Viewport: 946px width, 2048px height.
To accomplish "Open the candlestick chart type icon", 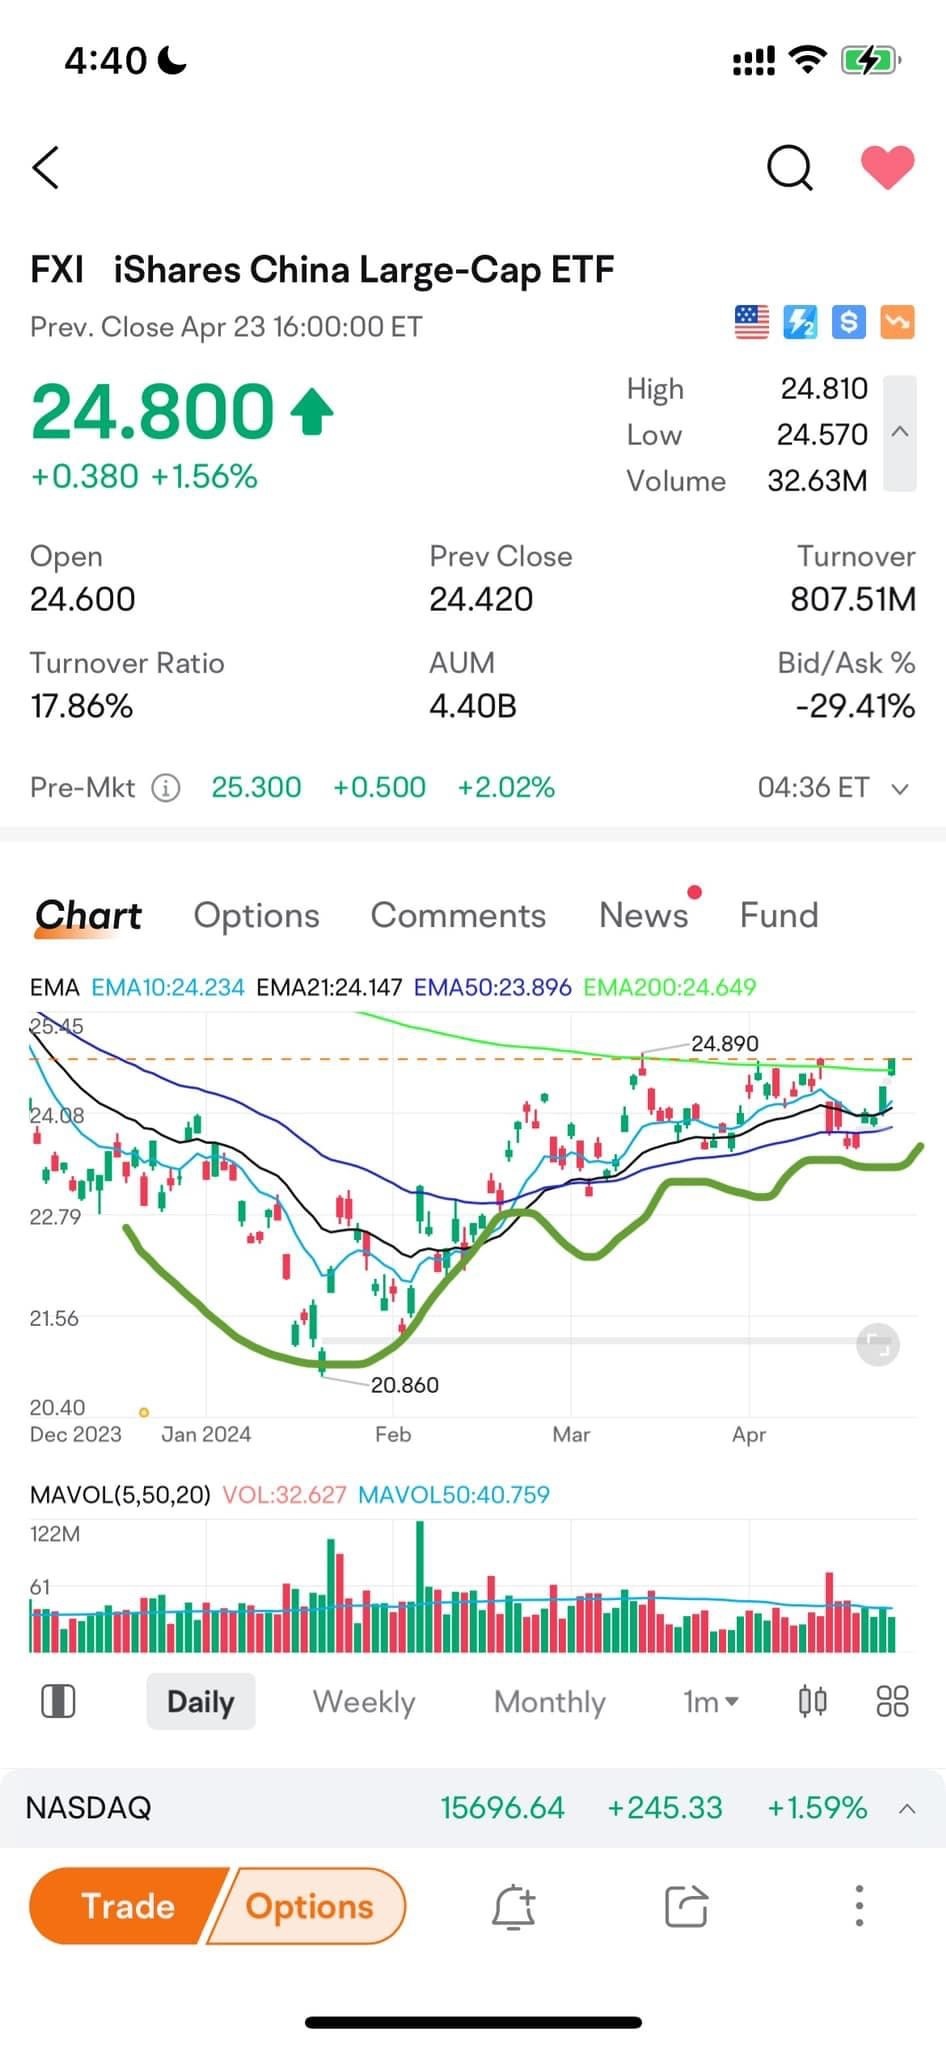I will point(812,1701).
